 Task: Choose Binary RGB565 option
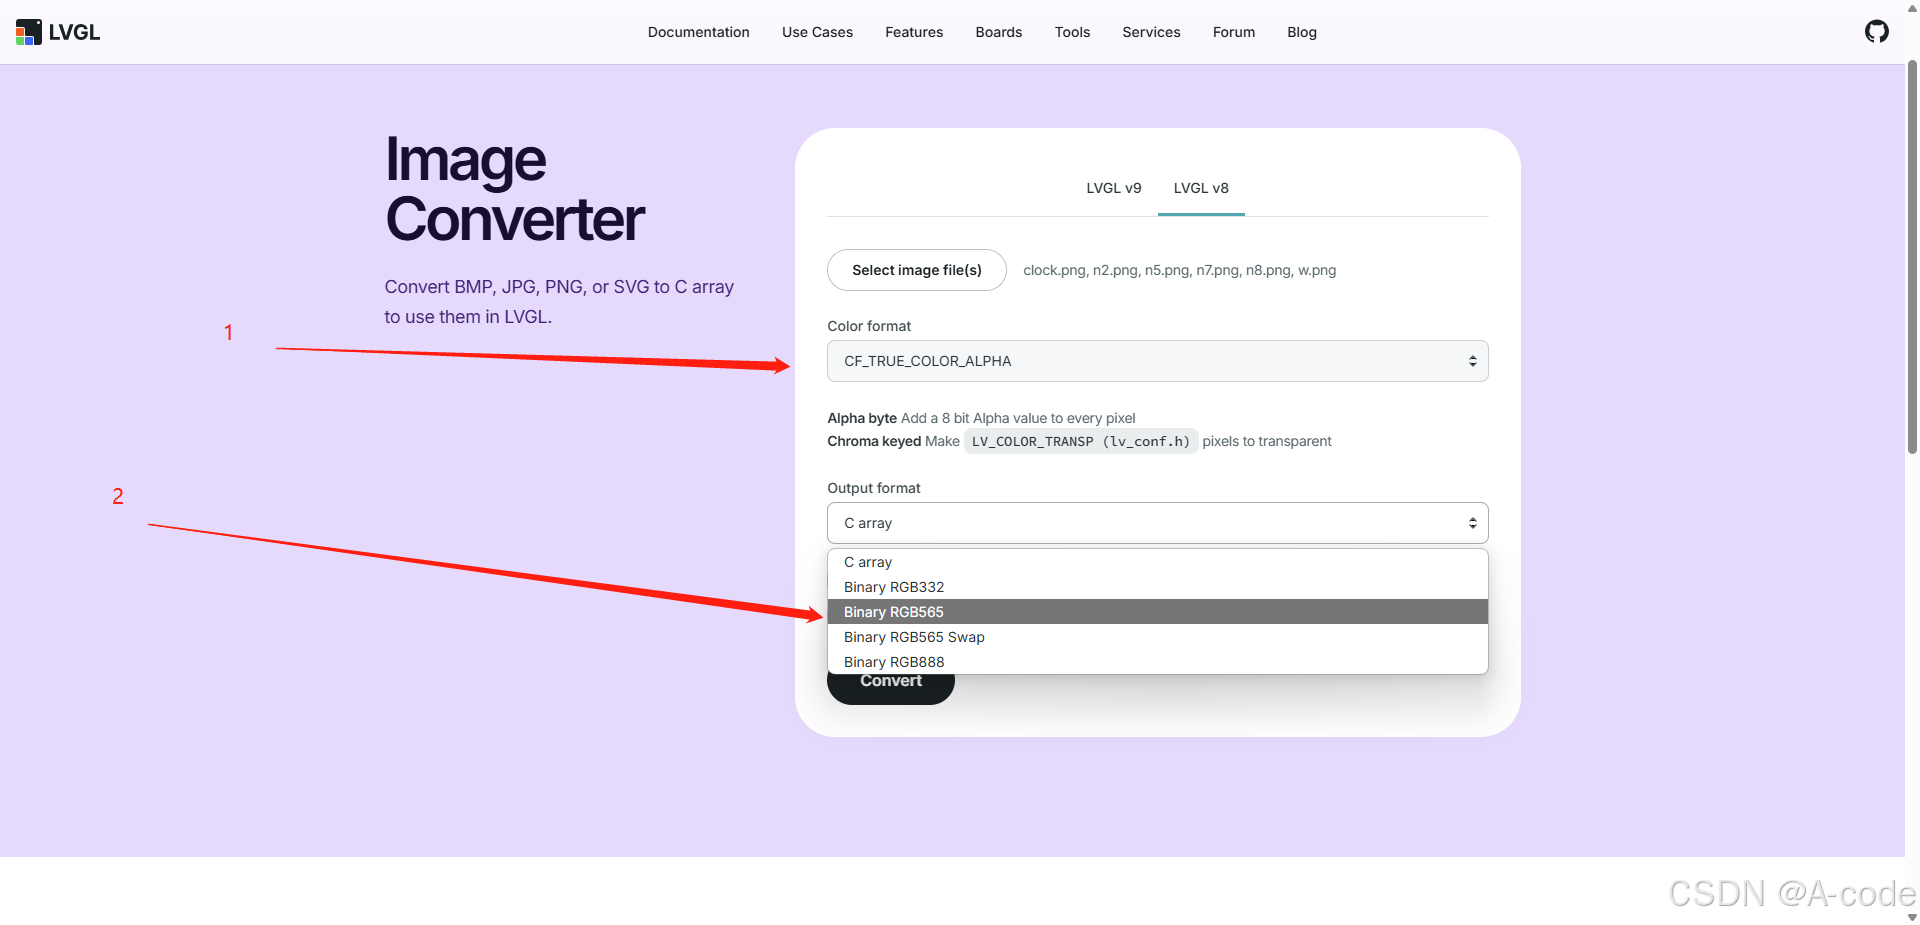pos(1157,612)
